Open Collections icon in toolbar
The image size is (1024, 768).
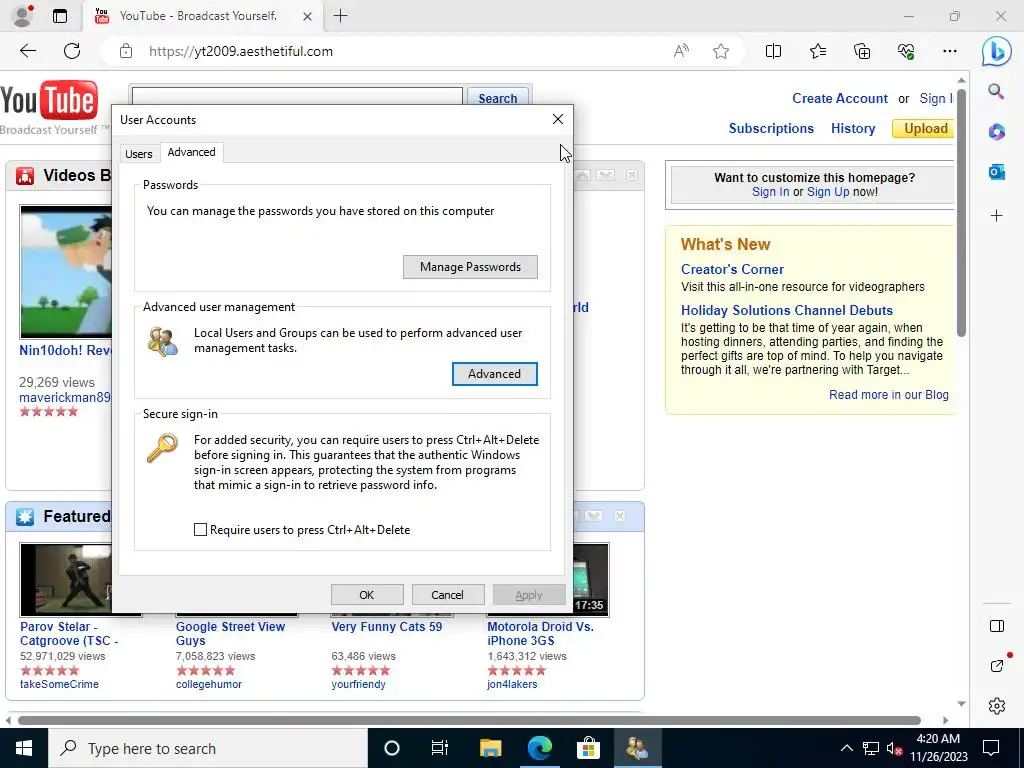pyautogui.click(x=862, y=51)
